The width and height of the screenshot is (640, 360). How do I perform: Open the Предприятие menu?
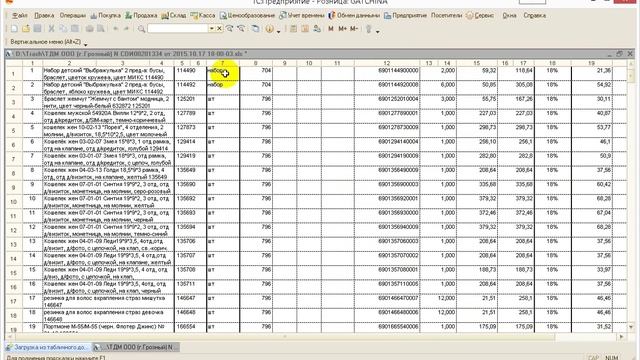pos(405,16)
